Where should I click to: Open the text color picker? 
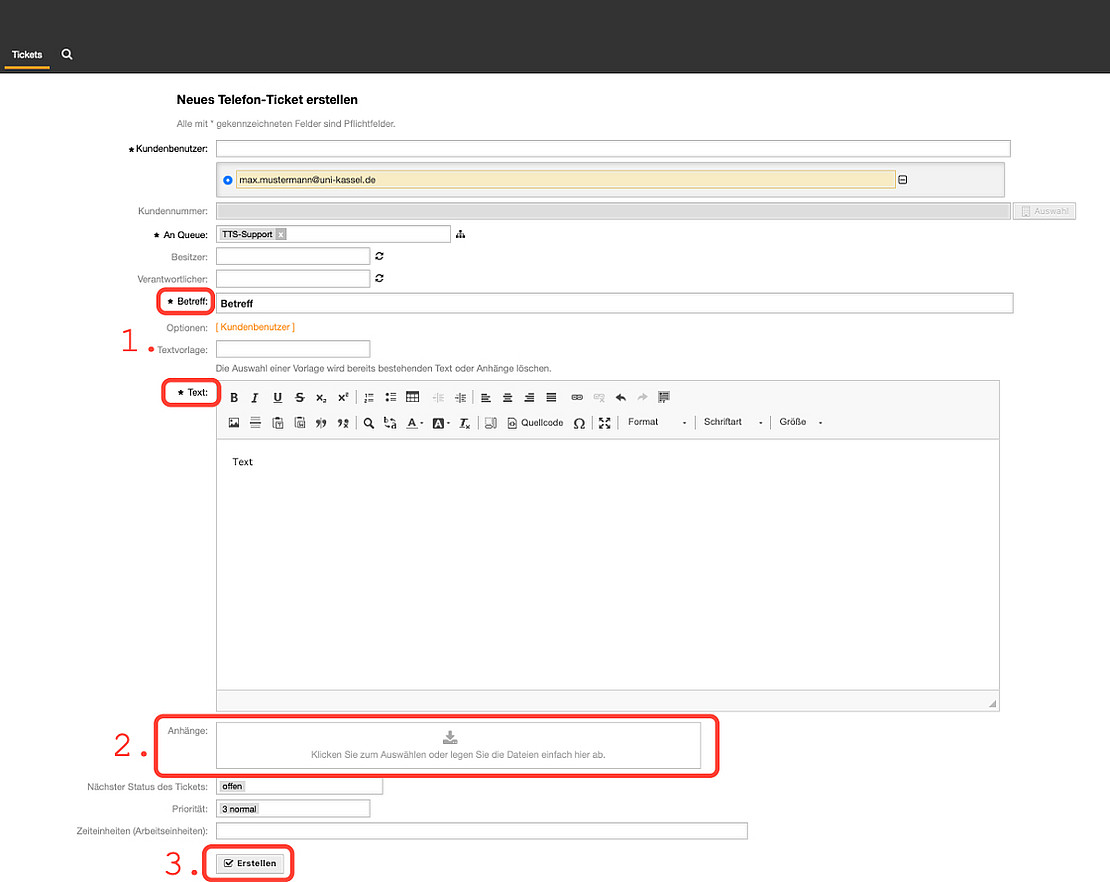coord(414,423)
